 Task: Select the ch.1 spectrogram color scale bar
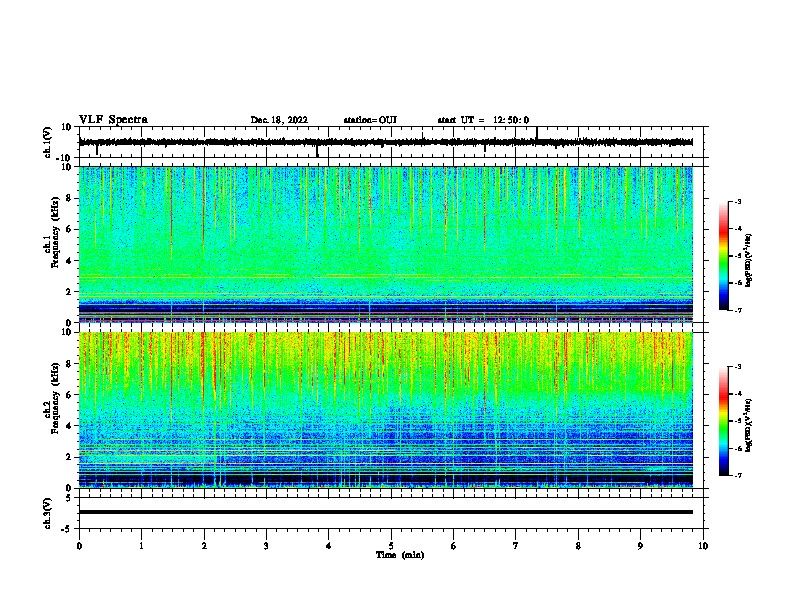click(x=724, y=256)
